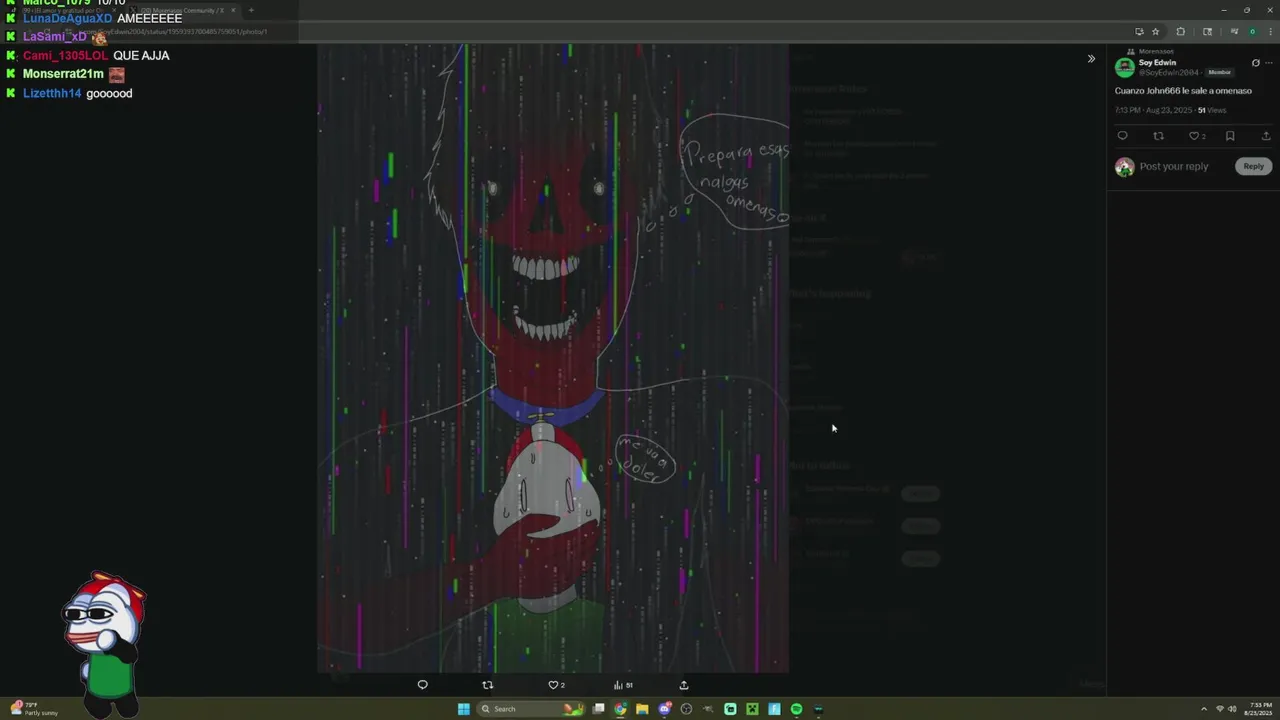Screen dimensions: 1280x720
Task: Expand the system tray hidden icons chevron
Action: [1204, 709]
